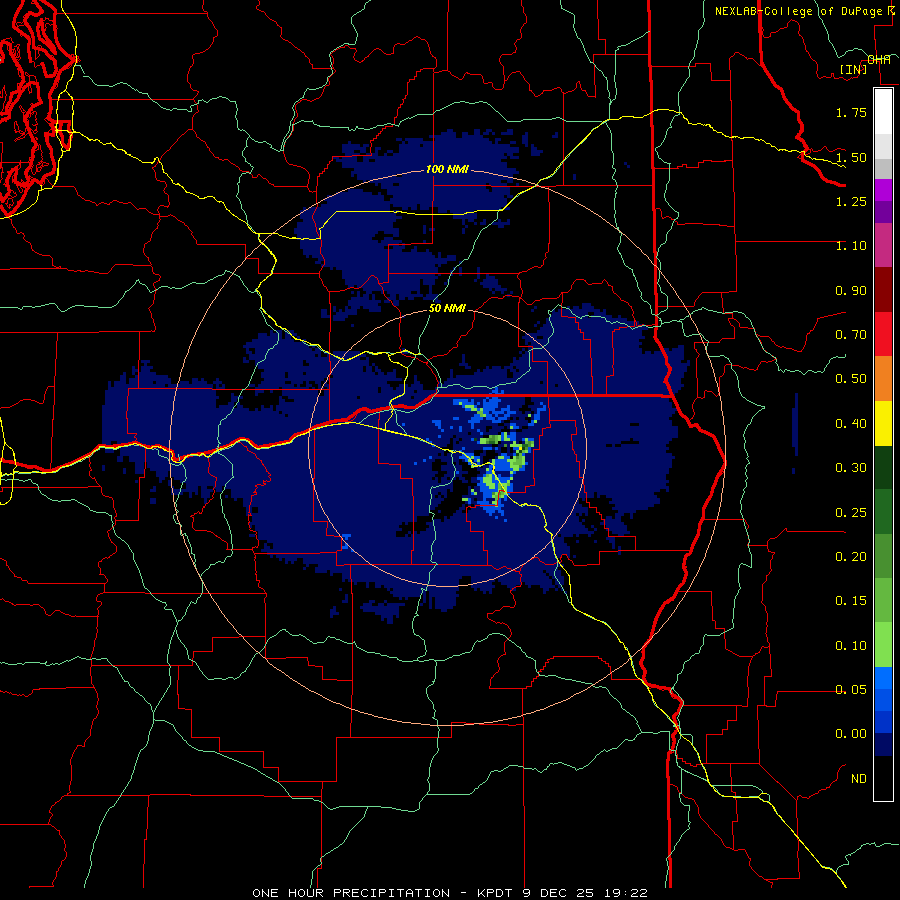Click the "KPDT" station identifier in caption
The image size is (900, 900).
coord(498,893)
